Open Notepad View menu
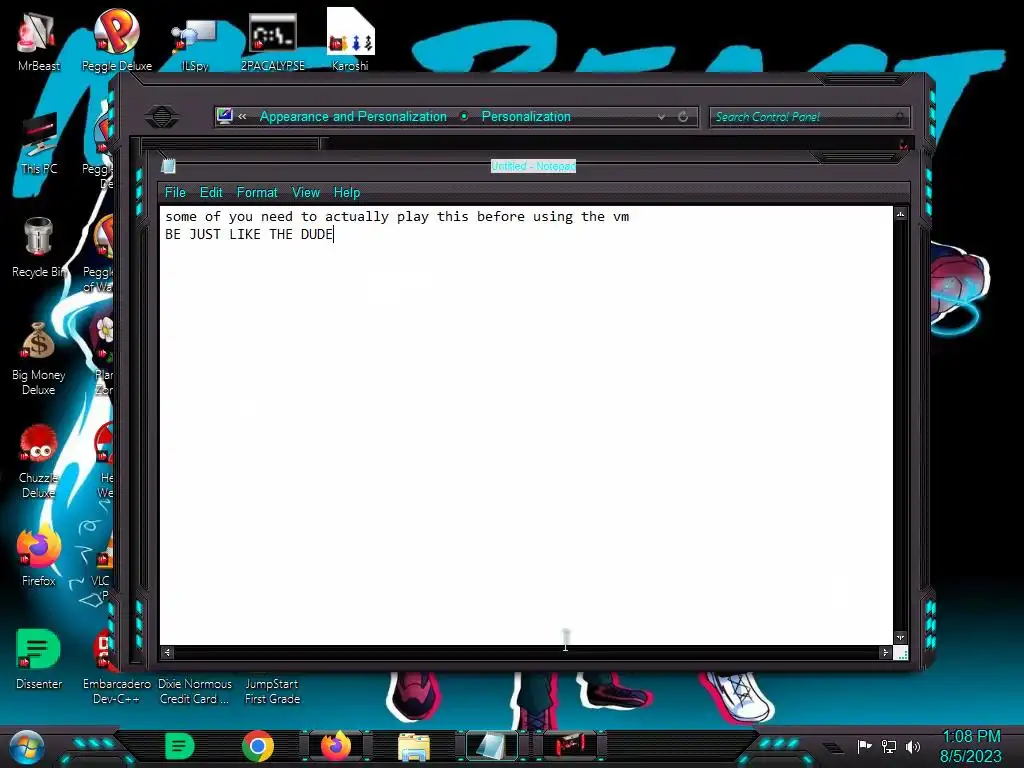 tap(306, 193)
